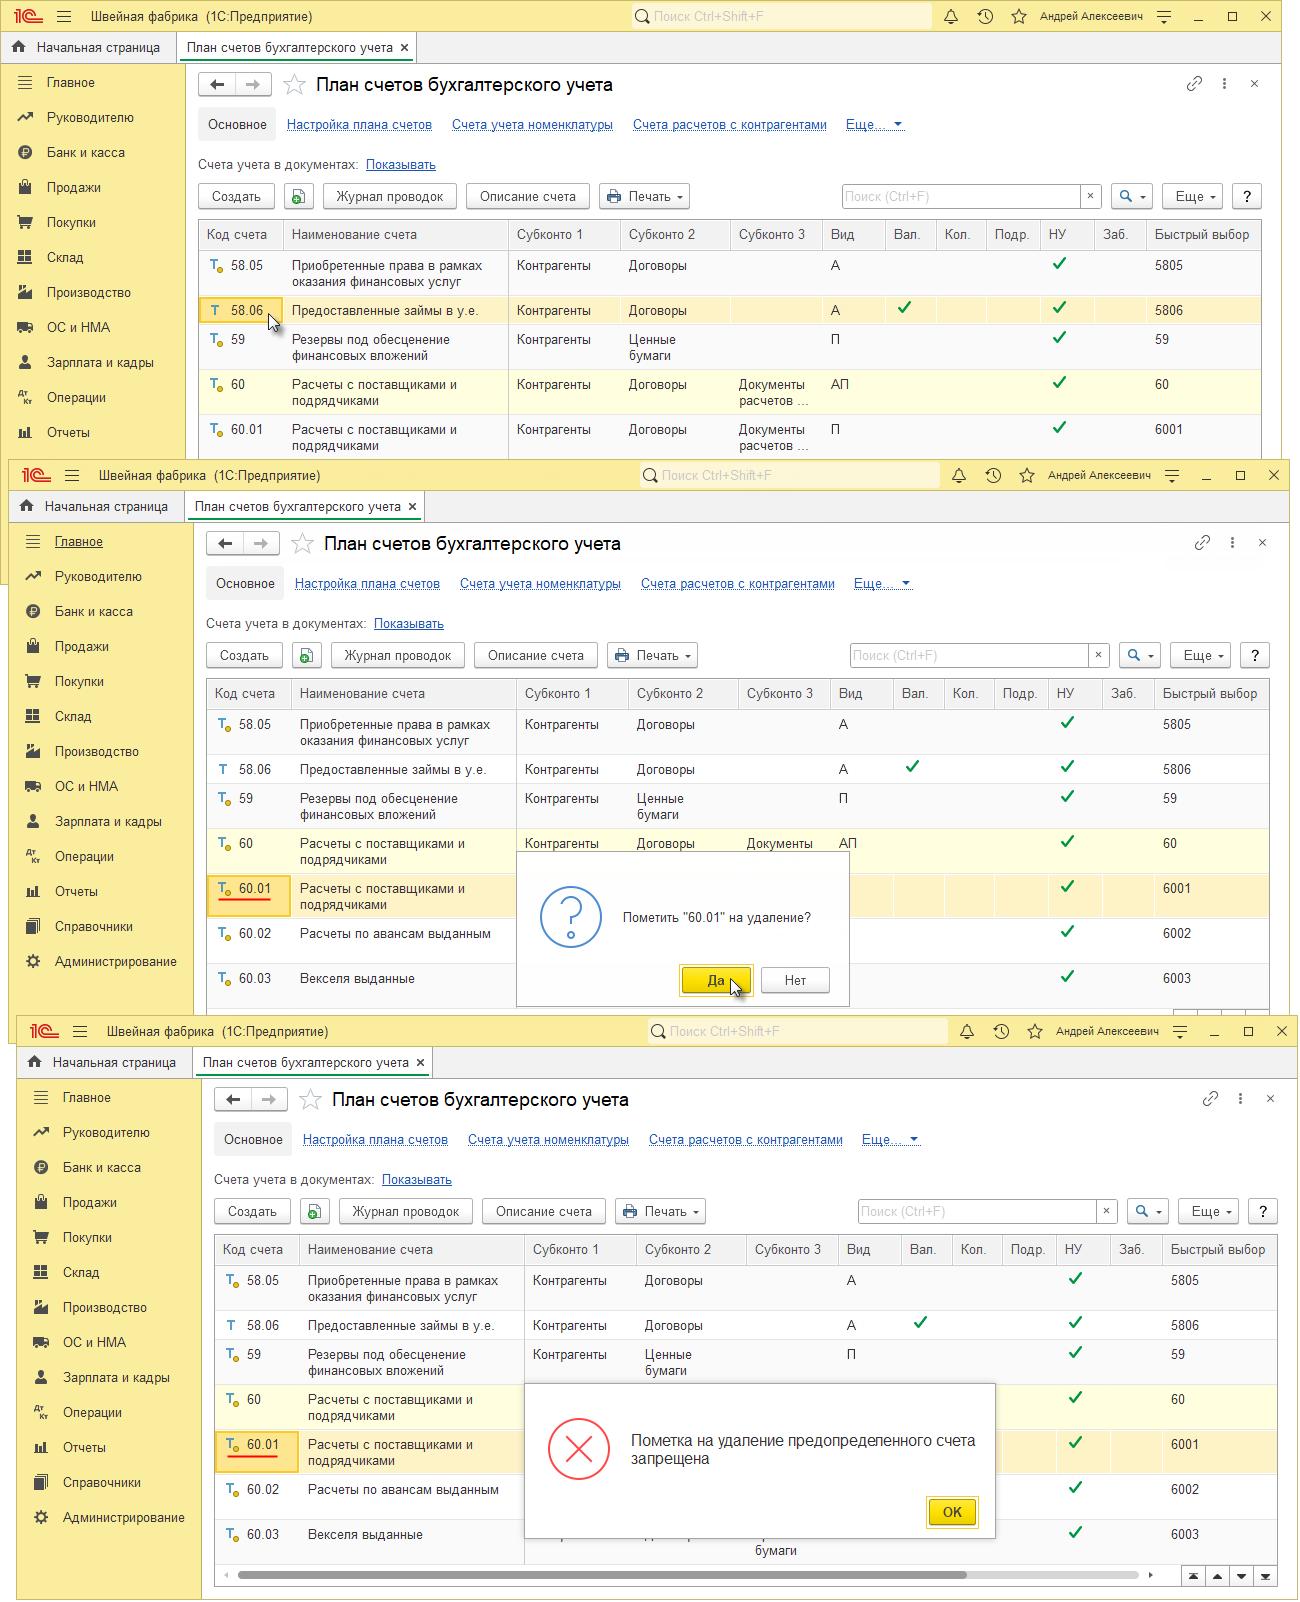Open Производство section in top window sidebar
Viewport: 1300px width, 1602px height.
89,293
